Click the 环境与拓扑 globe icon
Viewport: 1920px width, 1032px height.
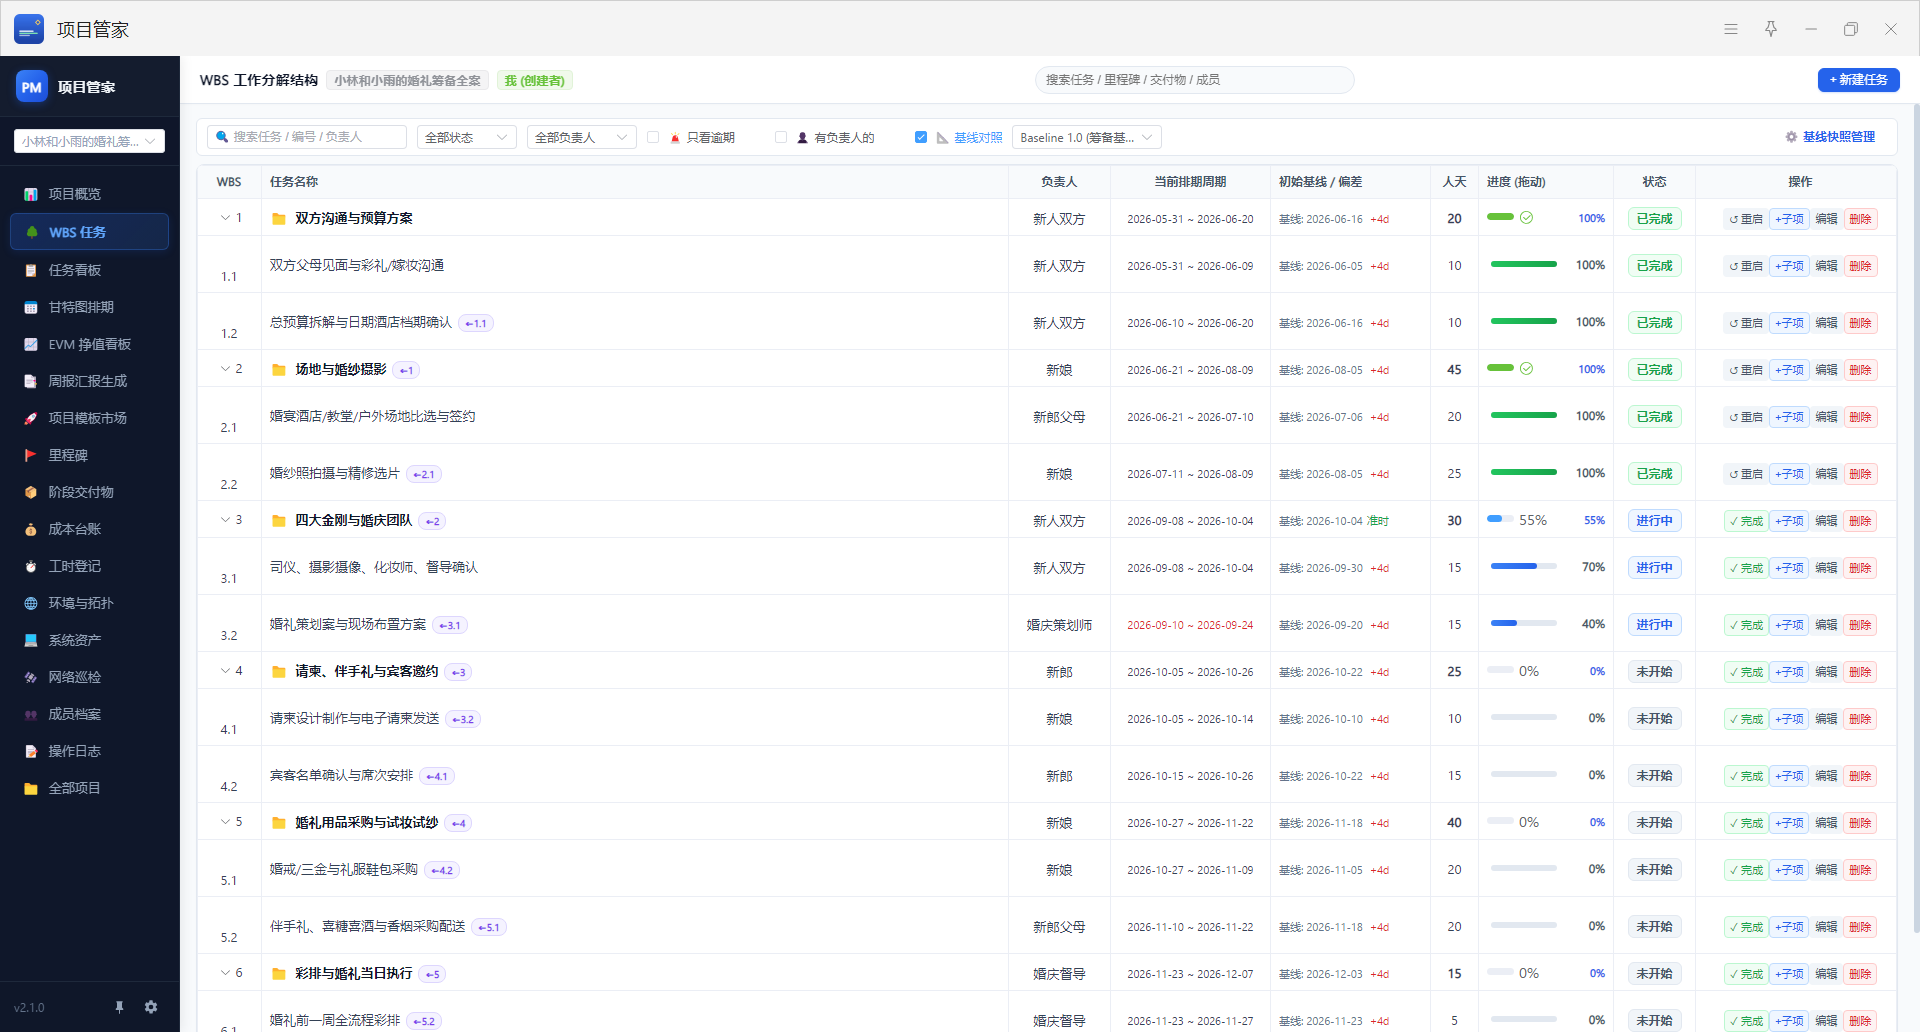[x=31, y=603]
